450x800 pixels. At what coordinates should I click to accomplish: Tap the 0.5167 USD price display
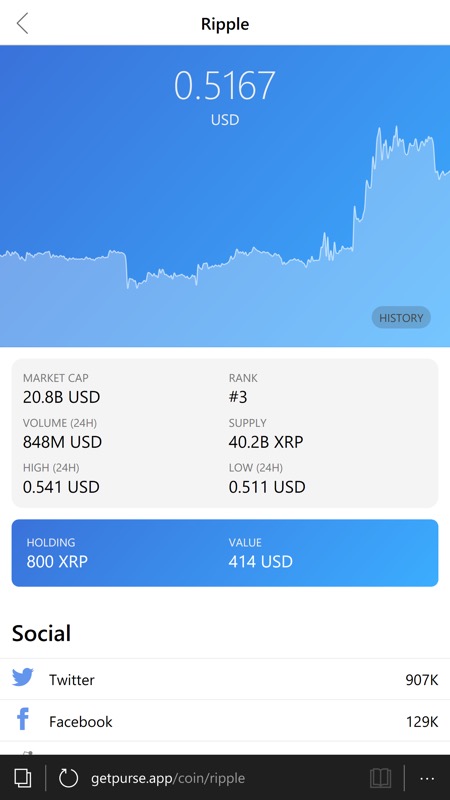[x=225, y=97]
